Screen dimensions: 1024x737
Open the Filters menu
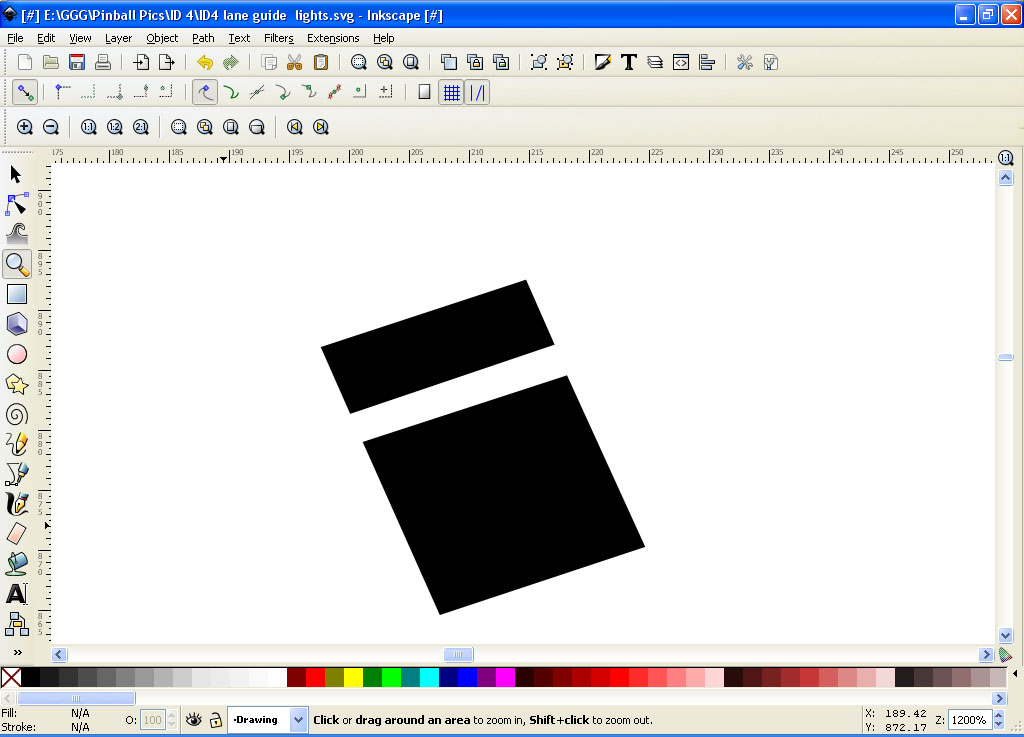tap(278, 38)
